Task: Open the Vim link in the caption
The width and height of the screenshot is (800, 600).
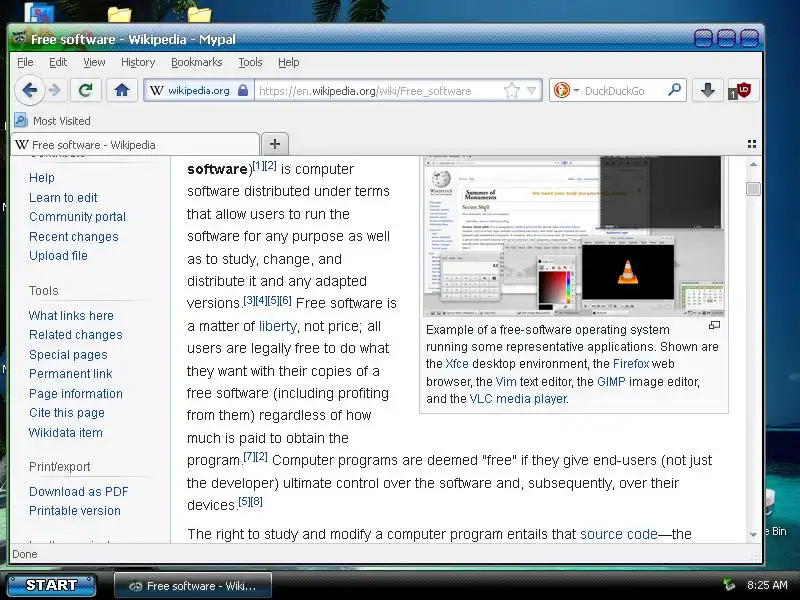Action: (x=506, y=382)
